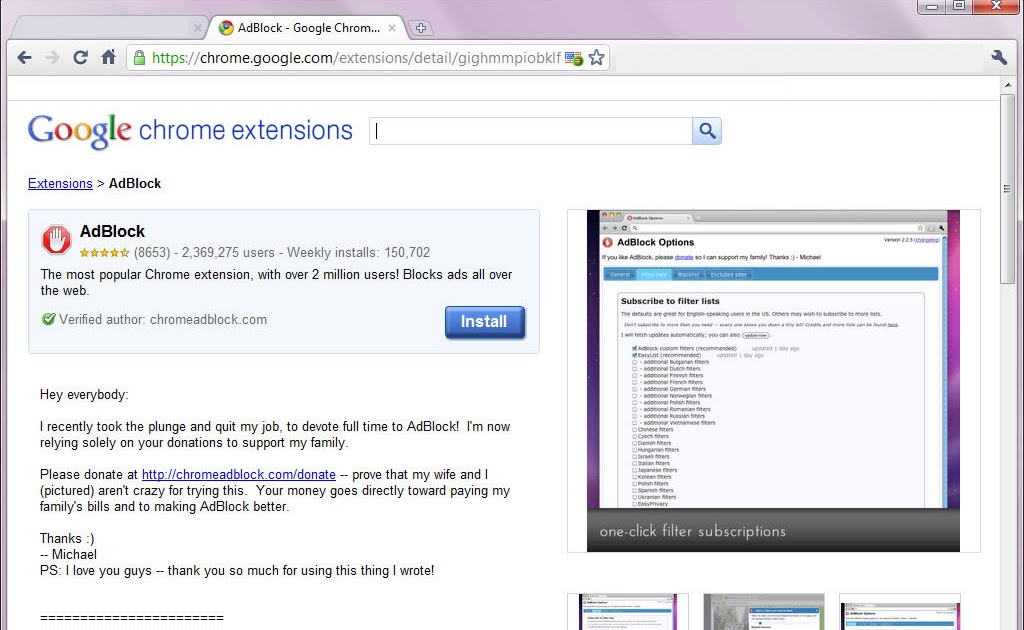Minimize the Chrome window
This screenshot has width=1024, height=630.
point(932,6)
